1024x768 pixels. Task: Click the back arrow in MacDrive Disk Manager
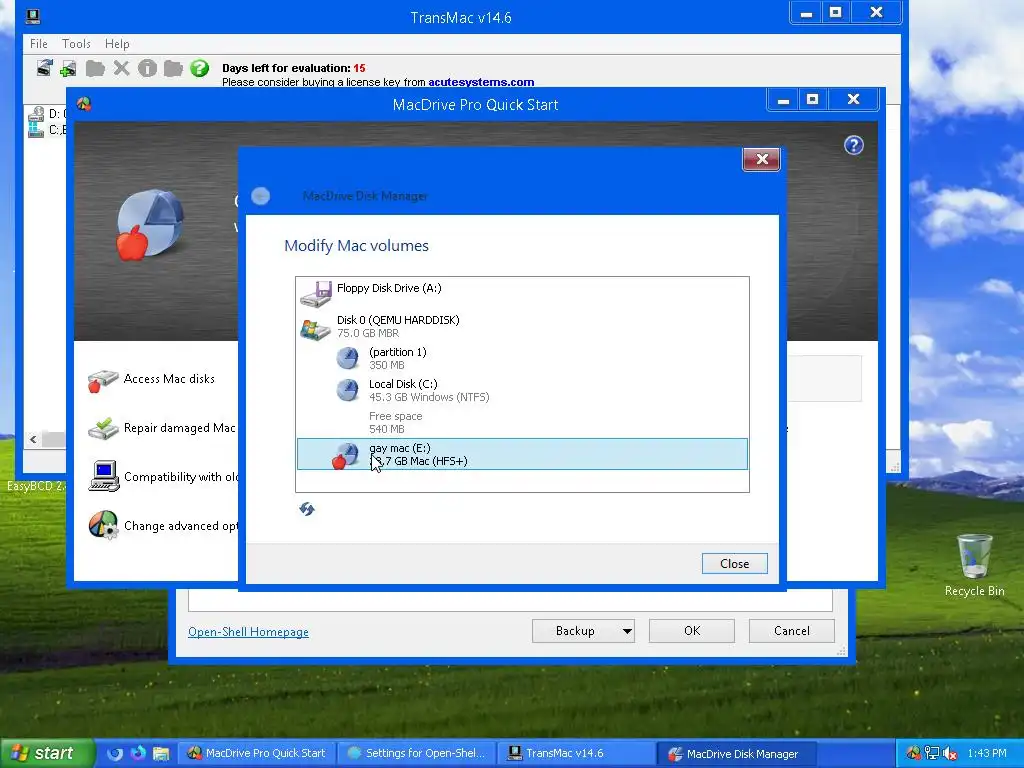click(x=261, y=196)
